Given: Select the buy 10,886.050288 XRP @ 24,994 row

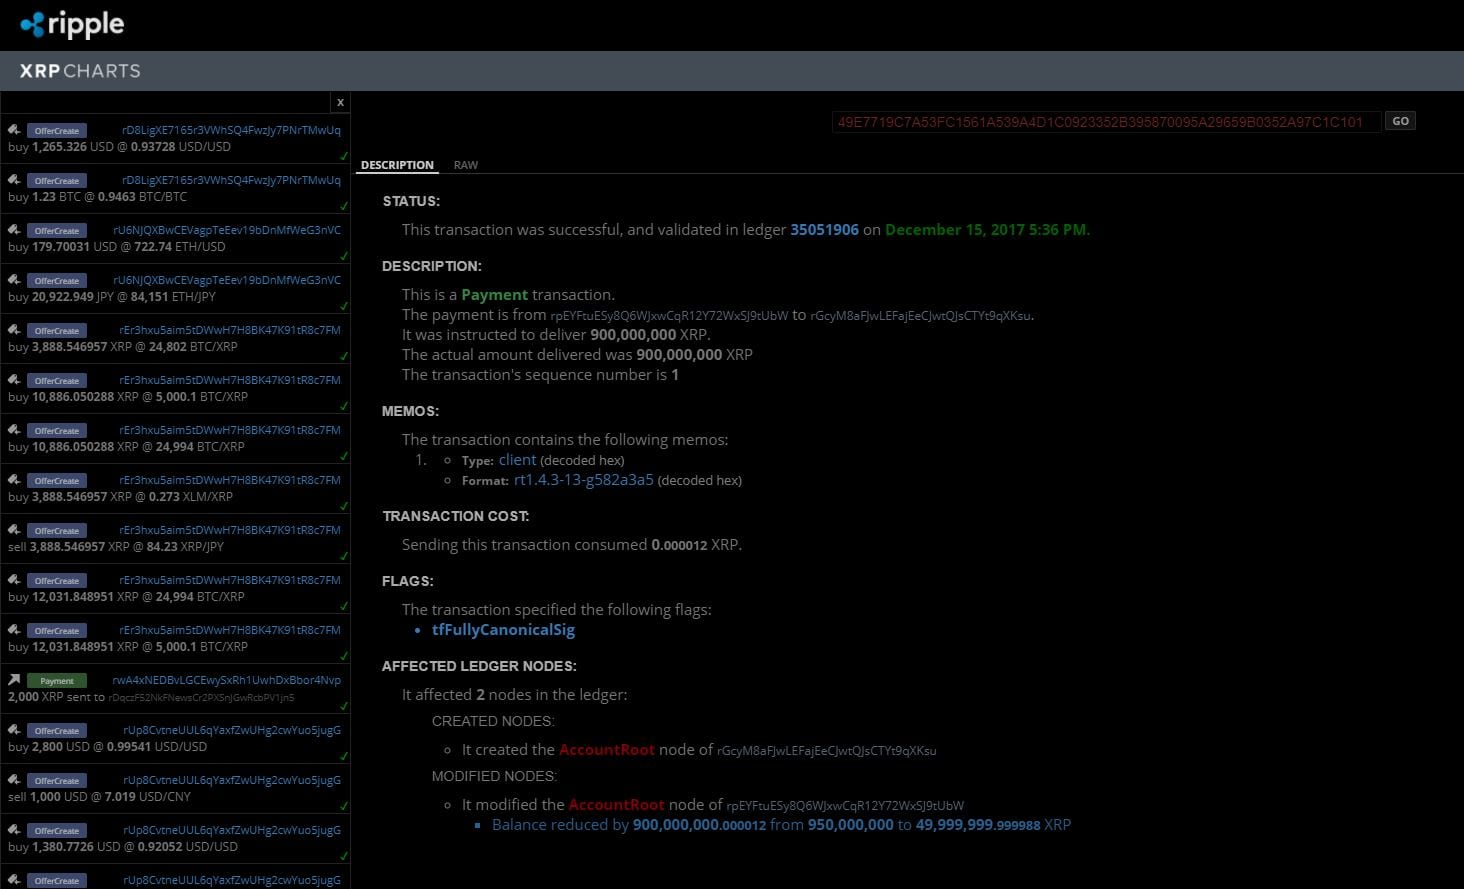Looking at the screenshot, I should 175,438.
